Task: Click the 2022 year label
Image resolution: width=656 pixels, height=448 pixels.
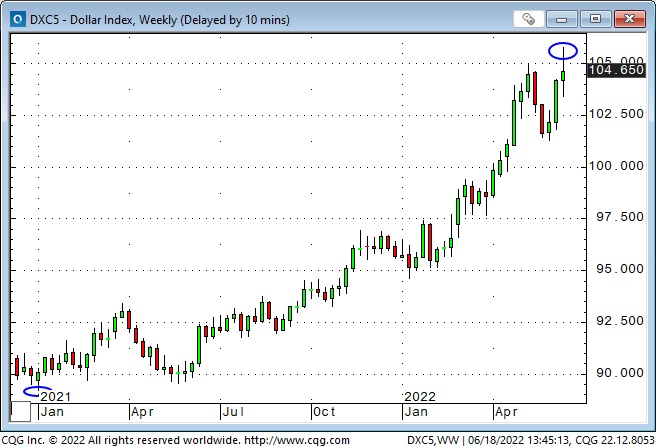Action: (420, 396)
